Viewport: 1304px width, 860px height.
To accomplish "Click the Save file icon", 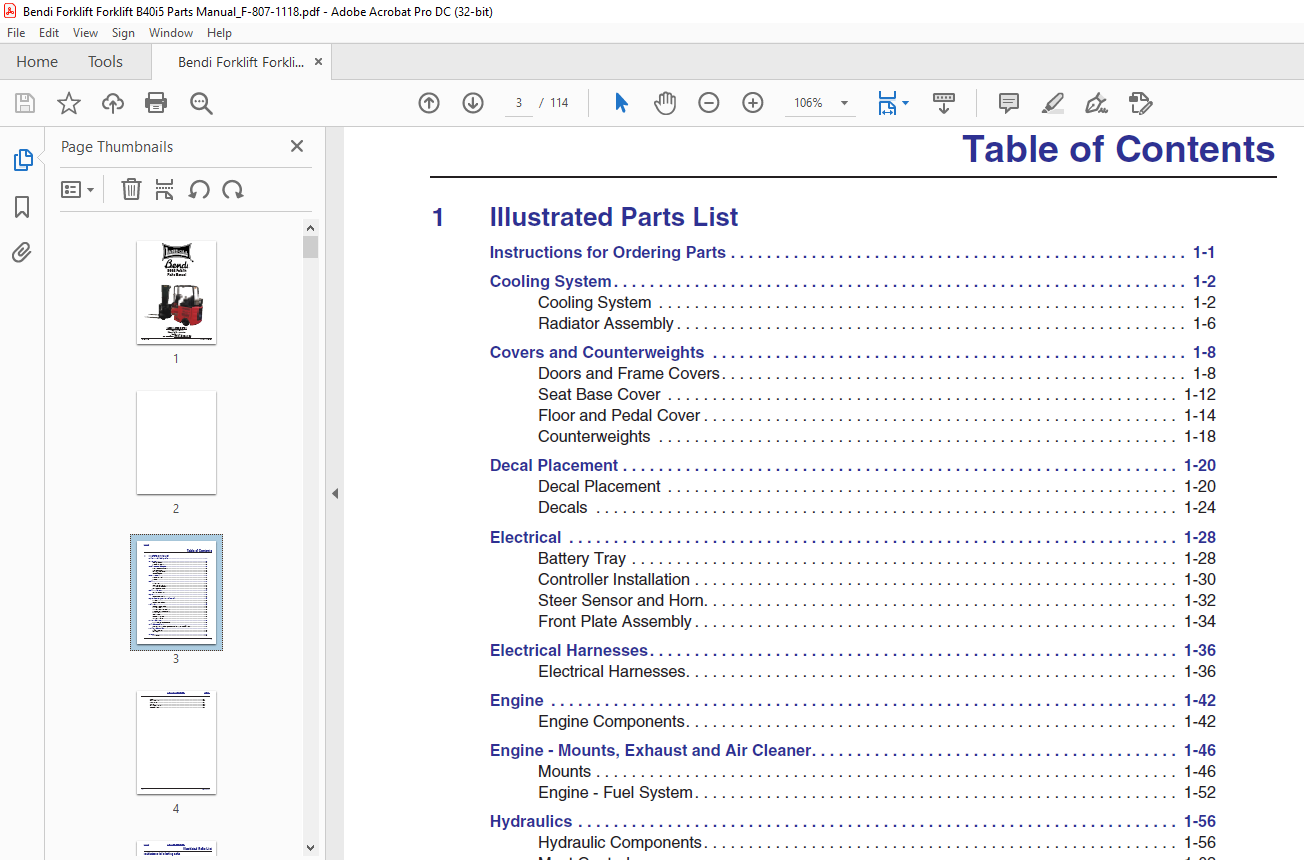I will pyautogui.click(x=25, y=103).
